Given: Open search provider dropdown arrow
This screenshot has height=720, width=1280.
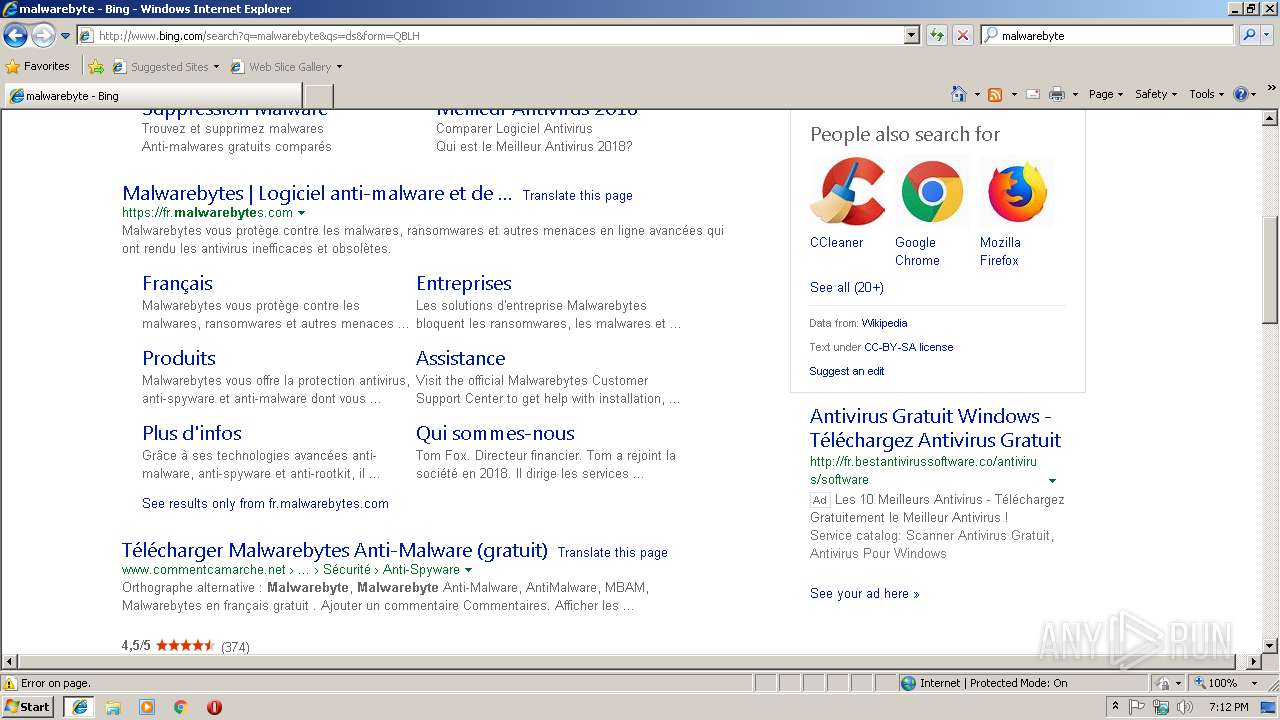Looking at the screenshot, I should pyautogui.click(x=1267, y=35).
